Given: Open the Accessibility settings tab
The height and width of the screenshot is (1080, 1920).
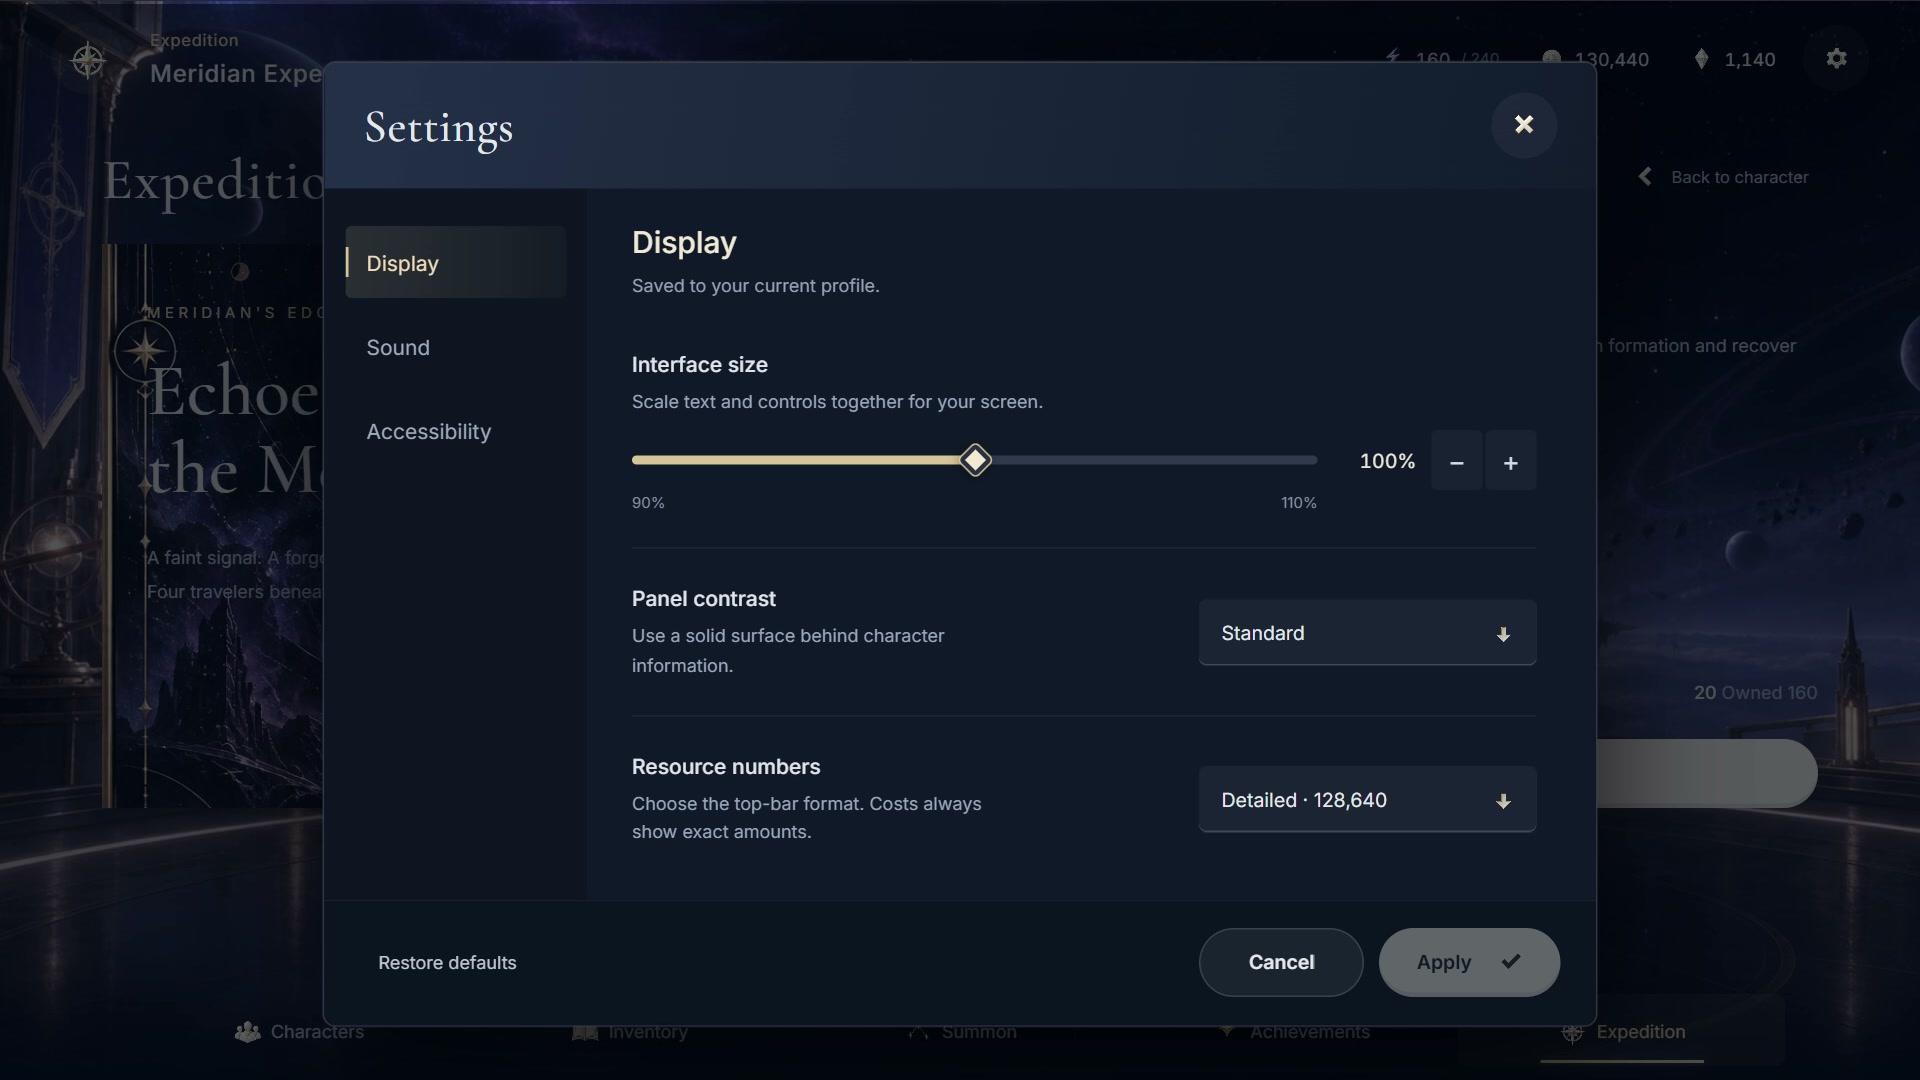Looking at the screenshot, I should 456,431.
